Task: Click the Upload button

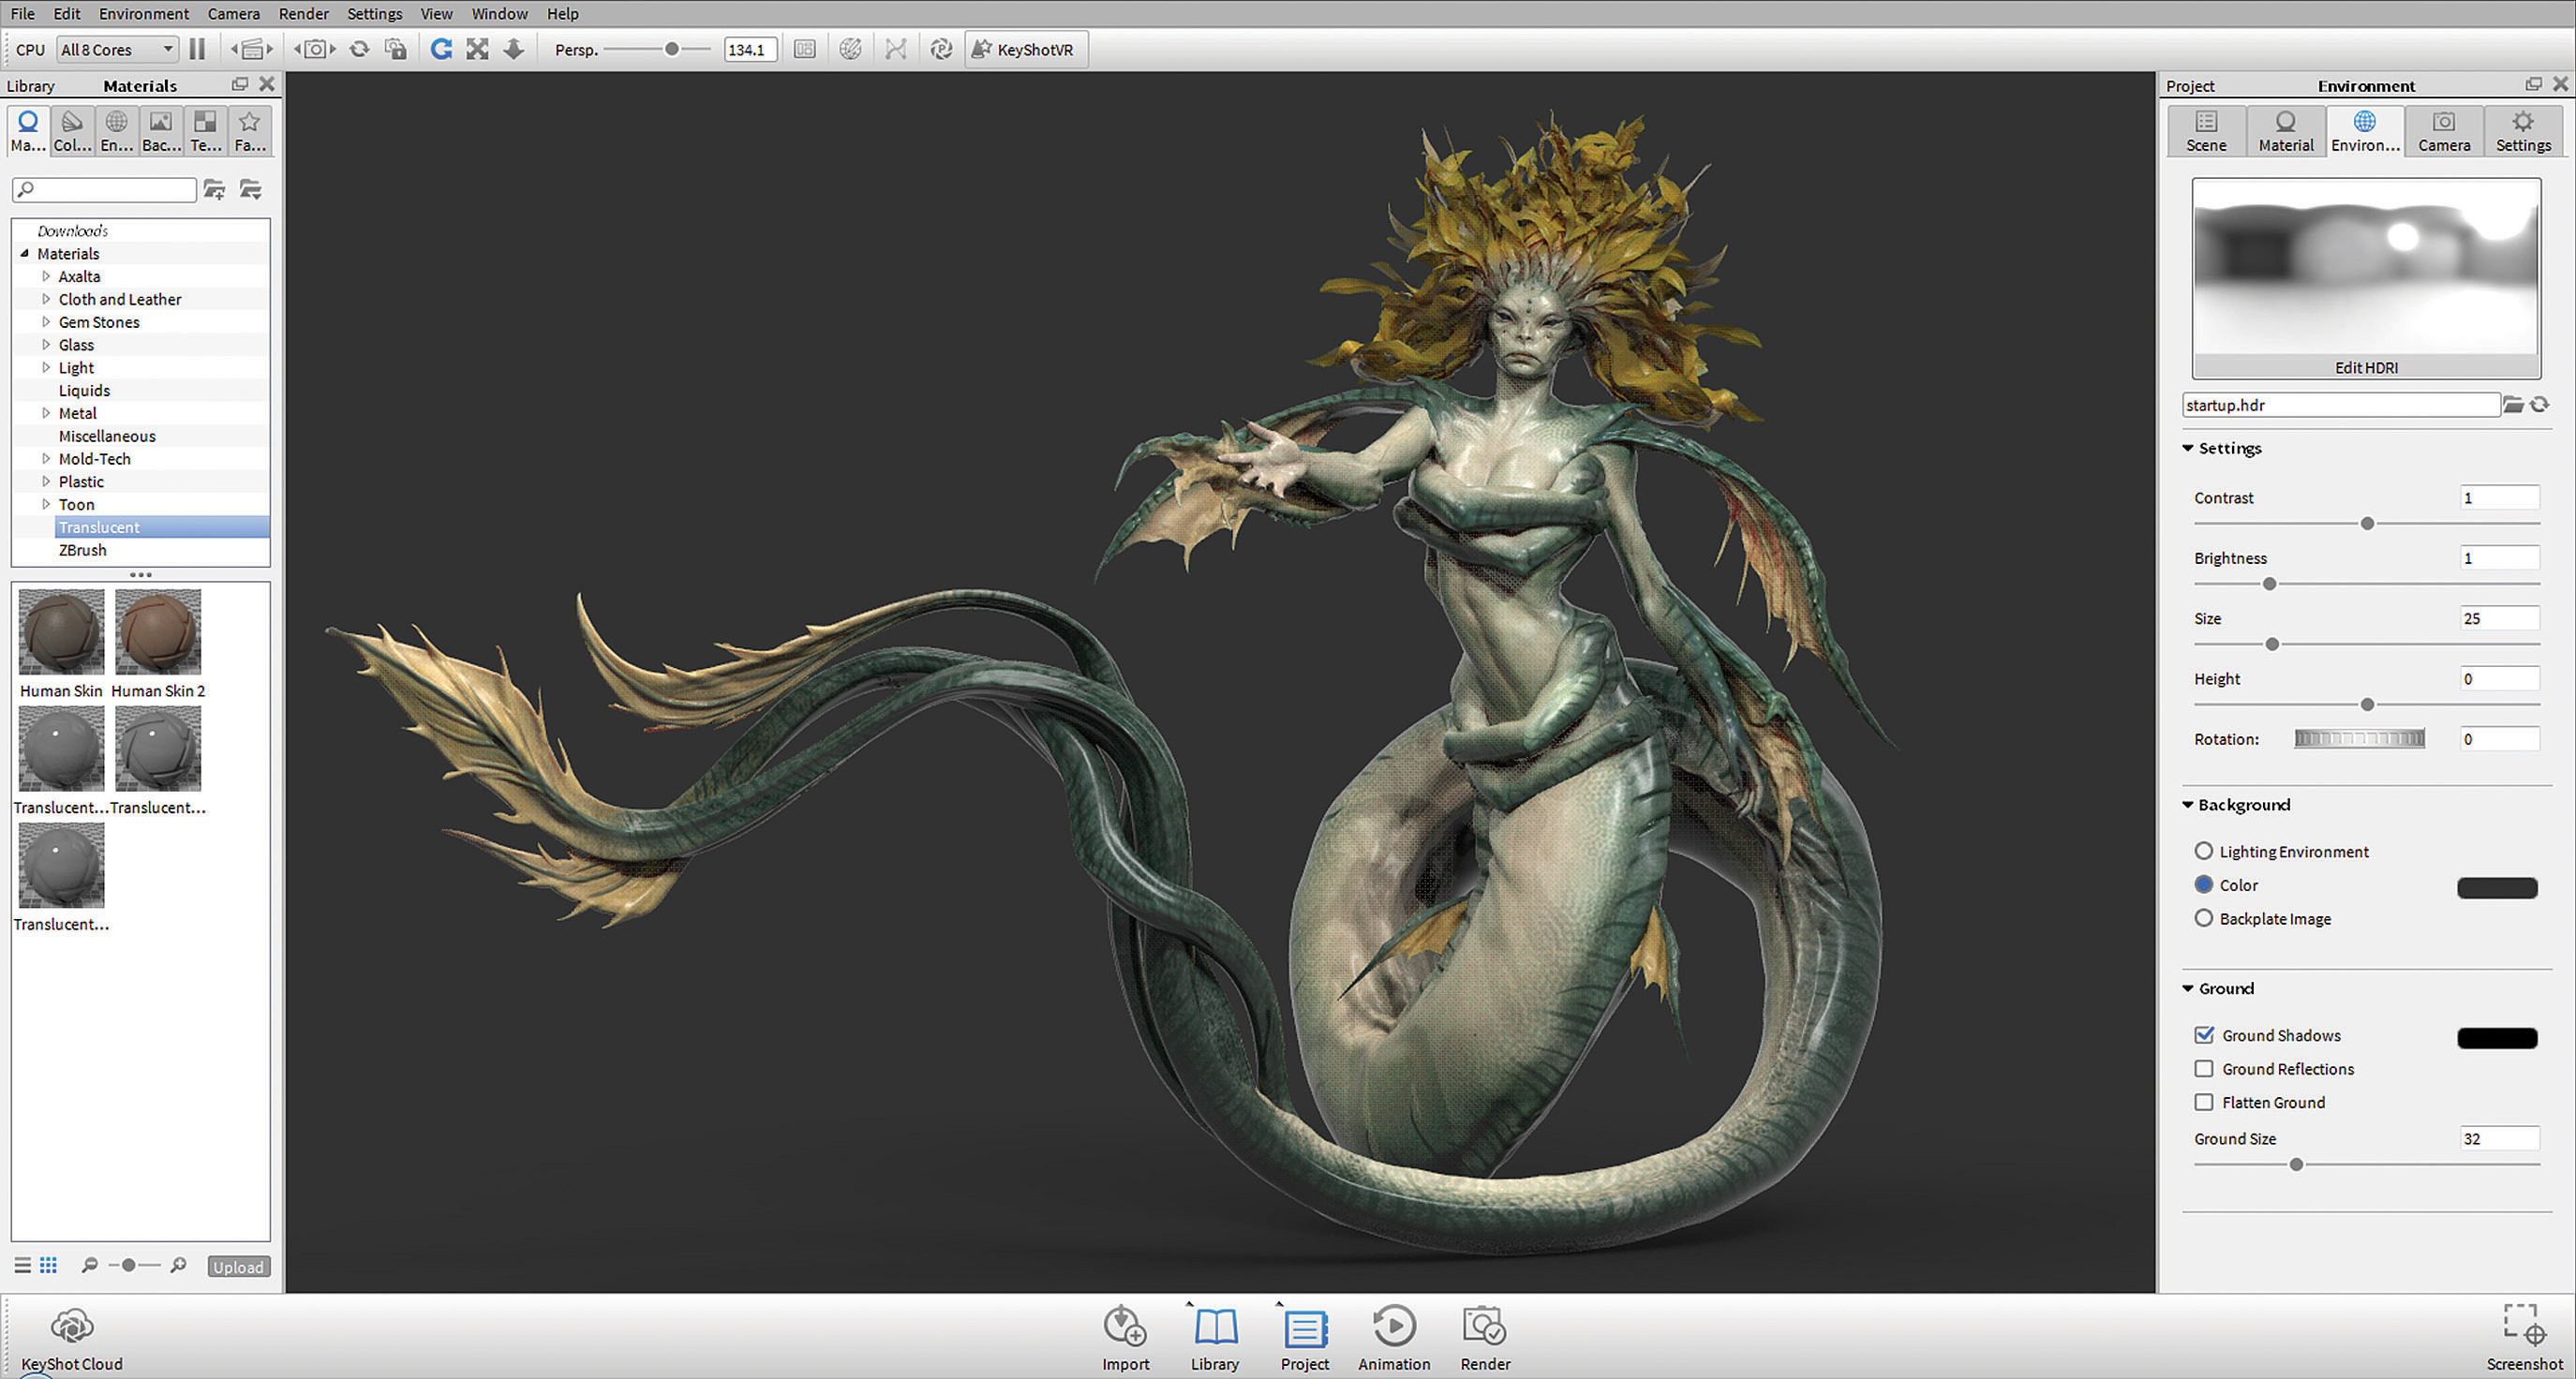Action: point(238,1266)
